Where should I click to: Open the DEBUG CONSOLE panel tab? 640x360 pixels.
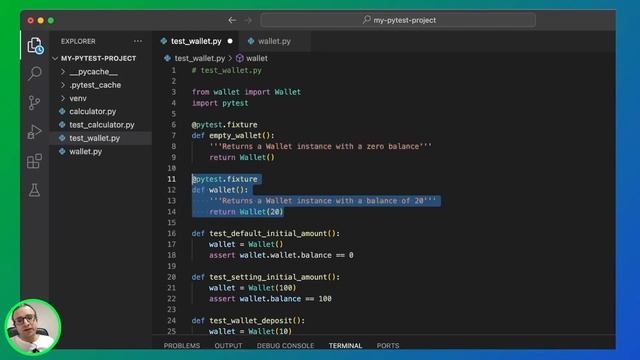tap(285, 345)
